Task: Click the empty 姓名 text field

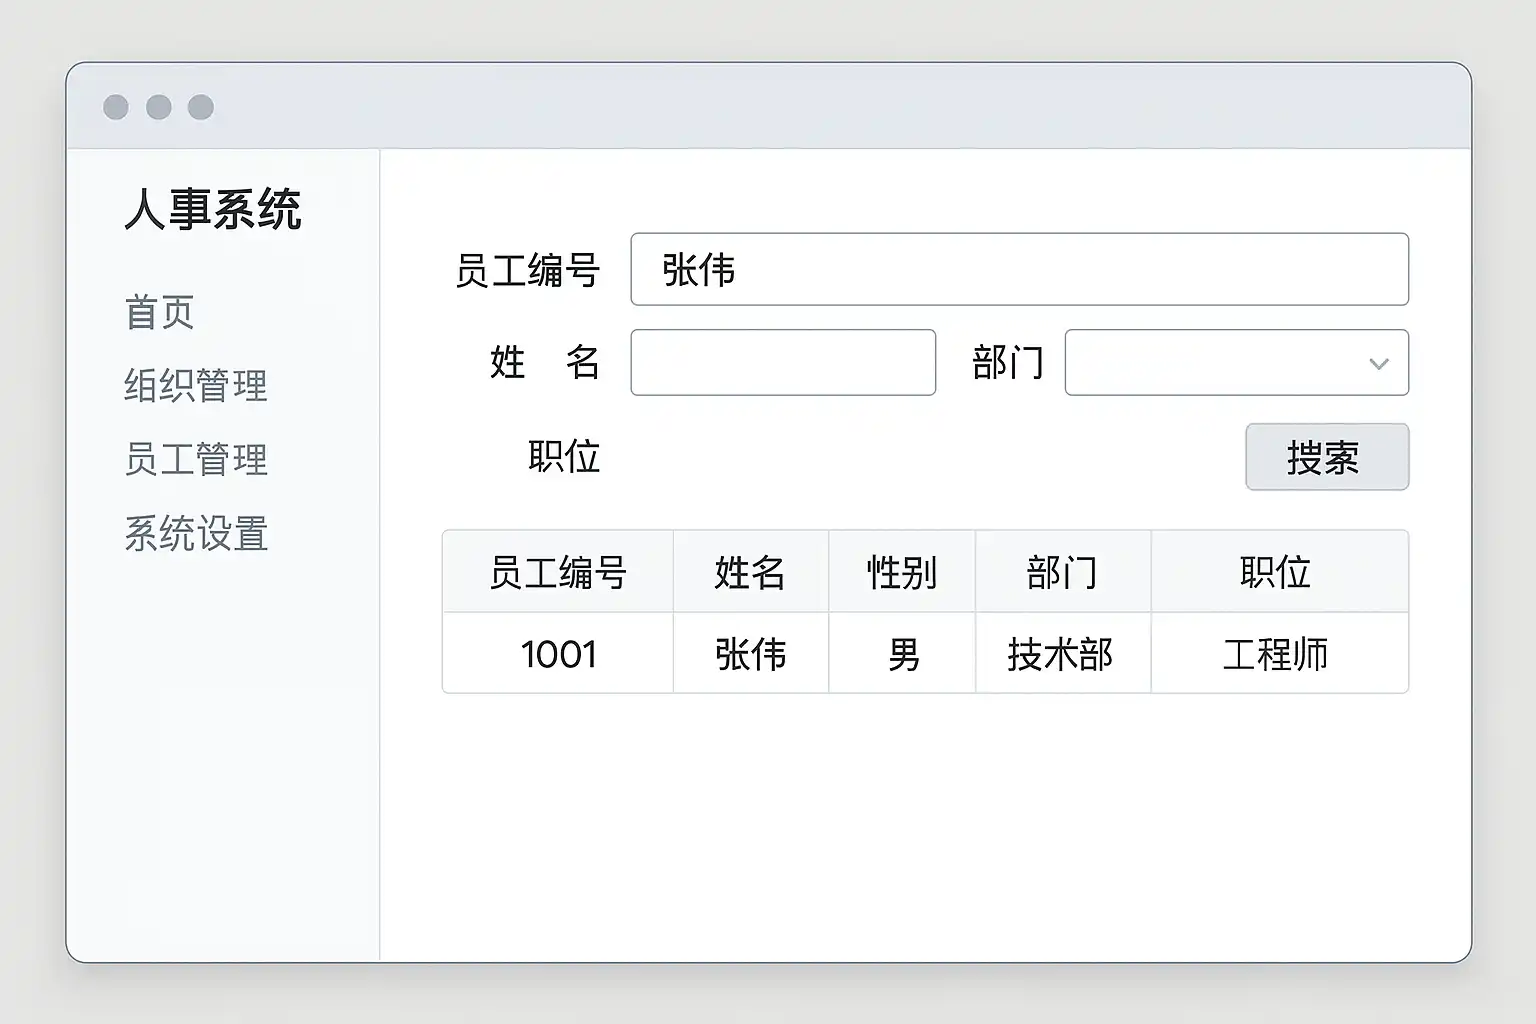Action: point(783,362)
